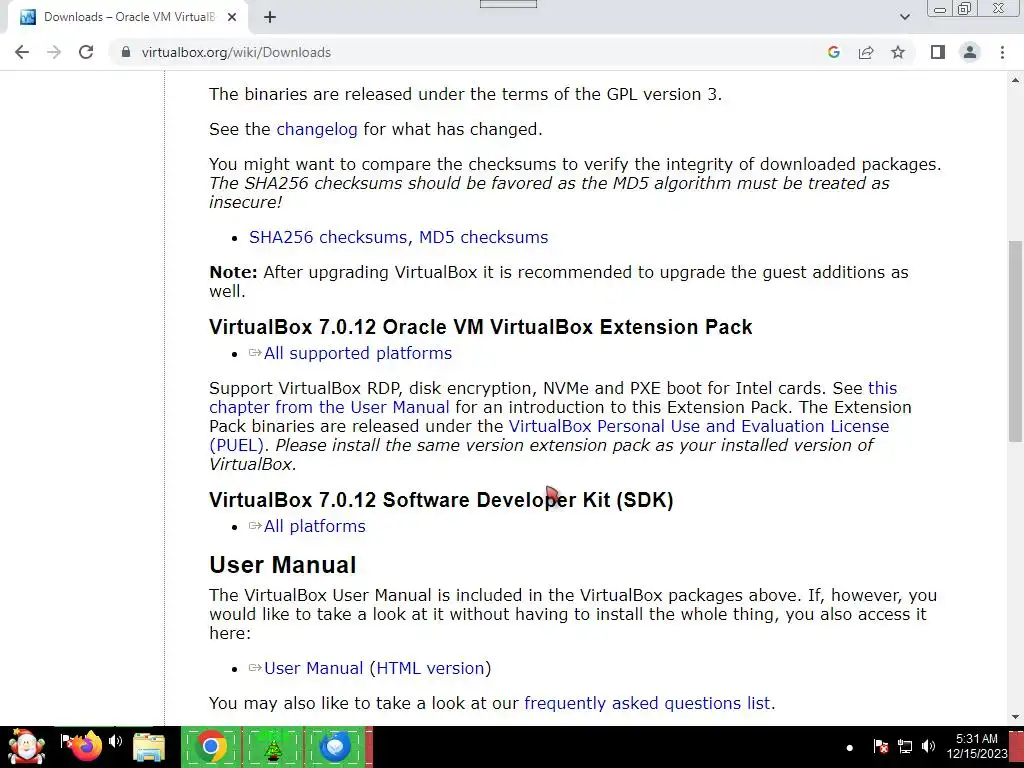
Task: Click the browser forward arrow
Action: 54,52
